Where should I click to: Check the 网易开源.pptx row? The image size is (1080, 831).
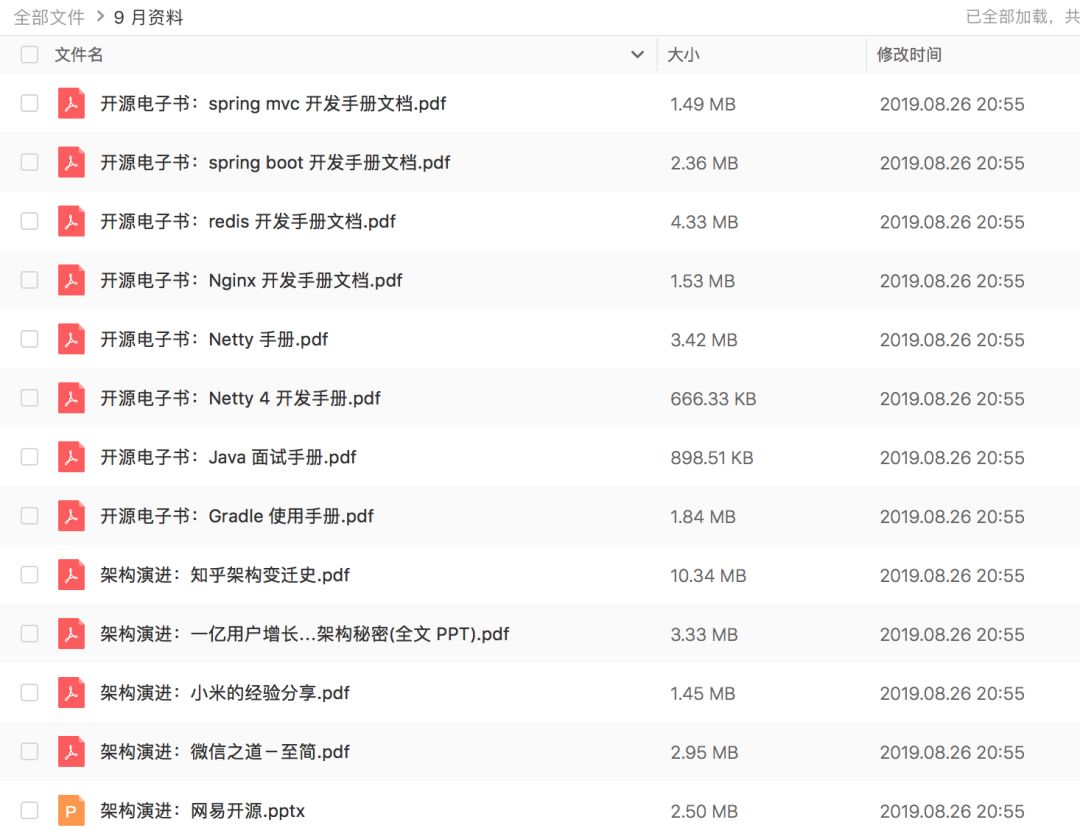[30, 810]
